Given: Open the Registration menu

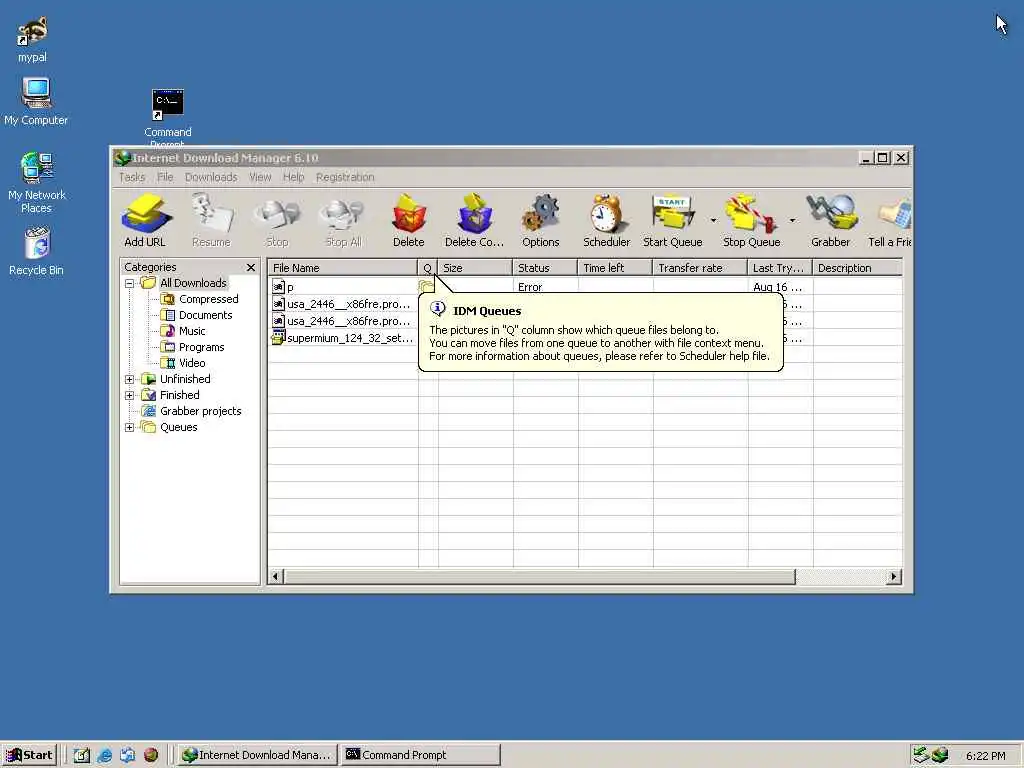Looking at the screenshot, I should (345, 177).
